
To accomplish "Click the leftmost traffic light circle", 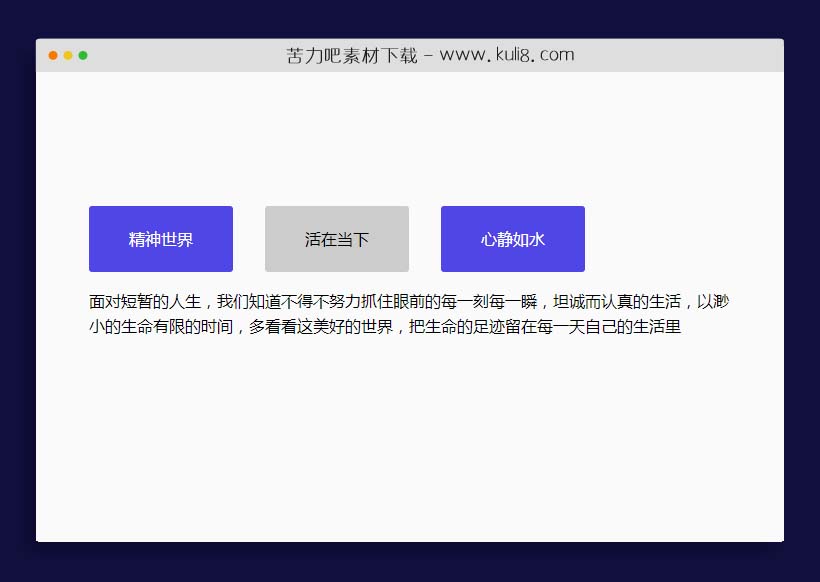I will click(51, 55).
